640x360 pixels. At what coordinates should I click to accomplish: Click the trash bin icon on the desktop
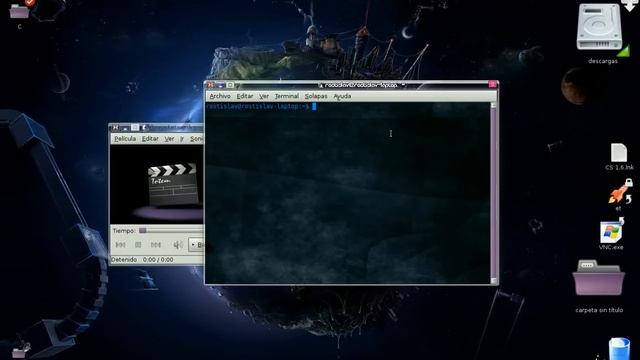pyautogui.click(x=619, y=349)
